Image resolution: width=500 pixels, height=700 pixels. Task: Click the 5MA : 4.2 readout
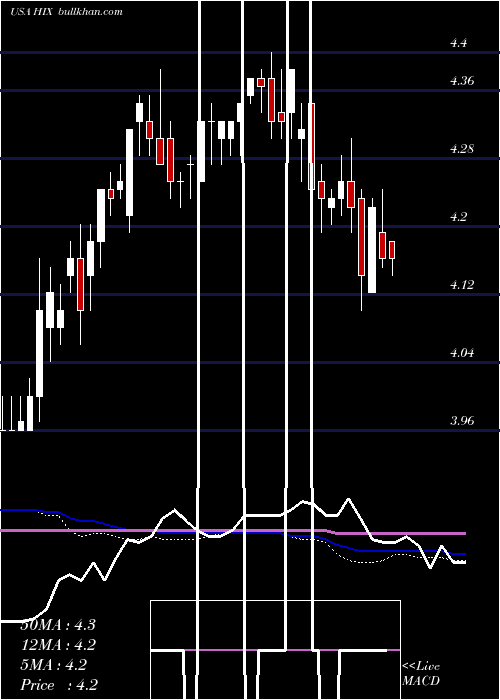(54, 665)
